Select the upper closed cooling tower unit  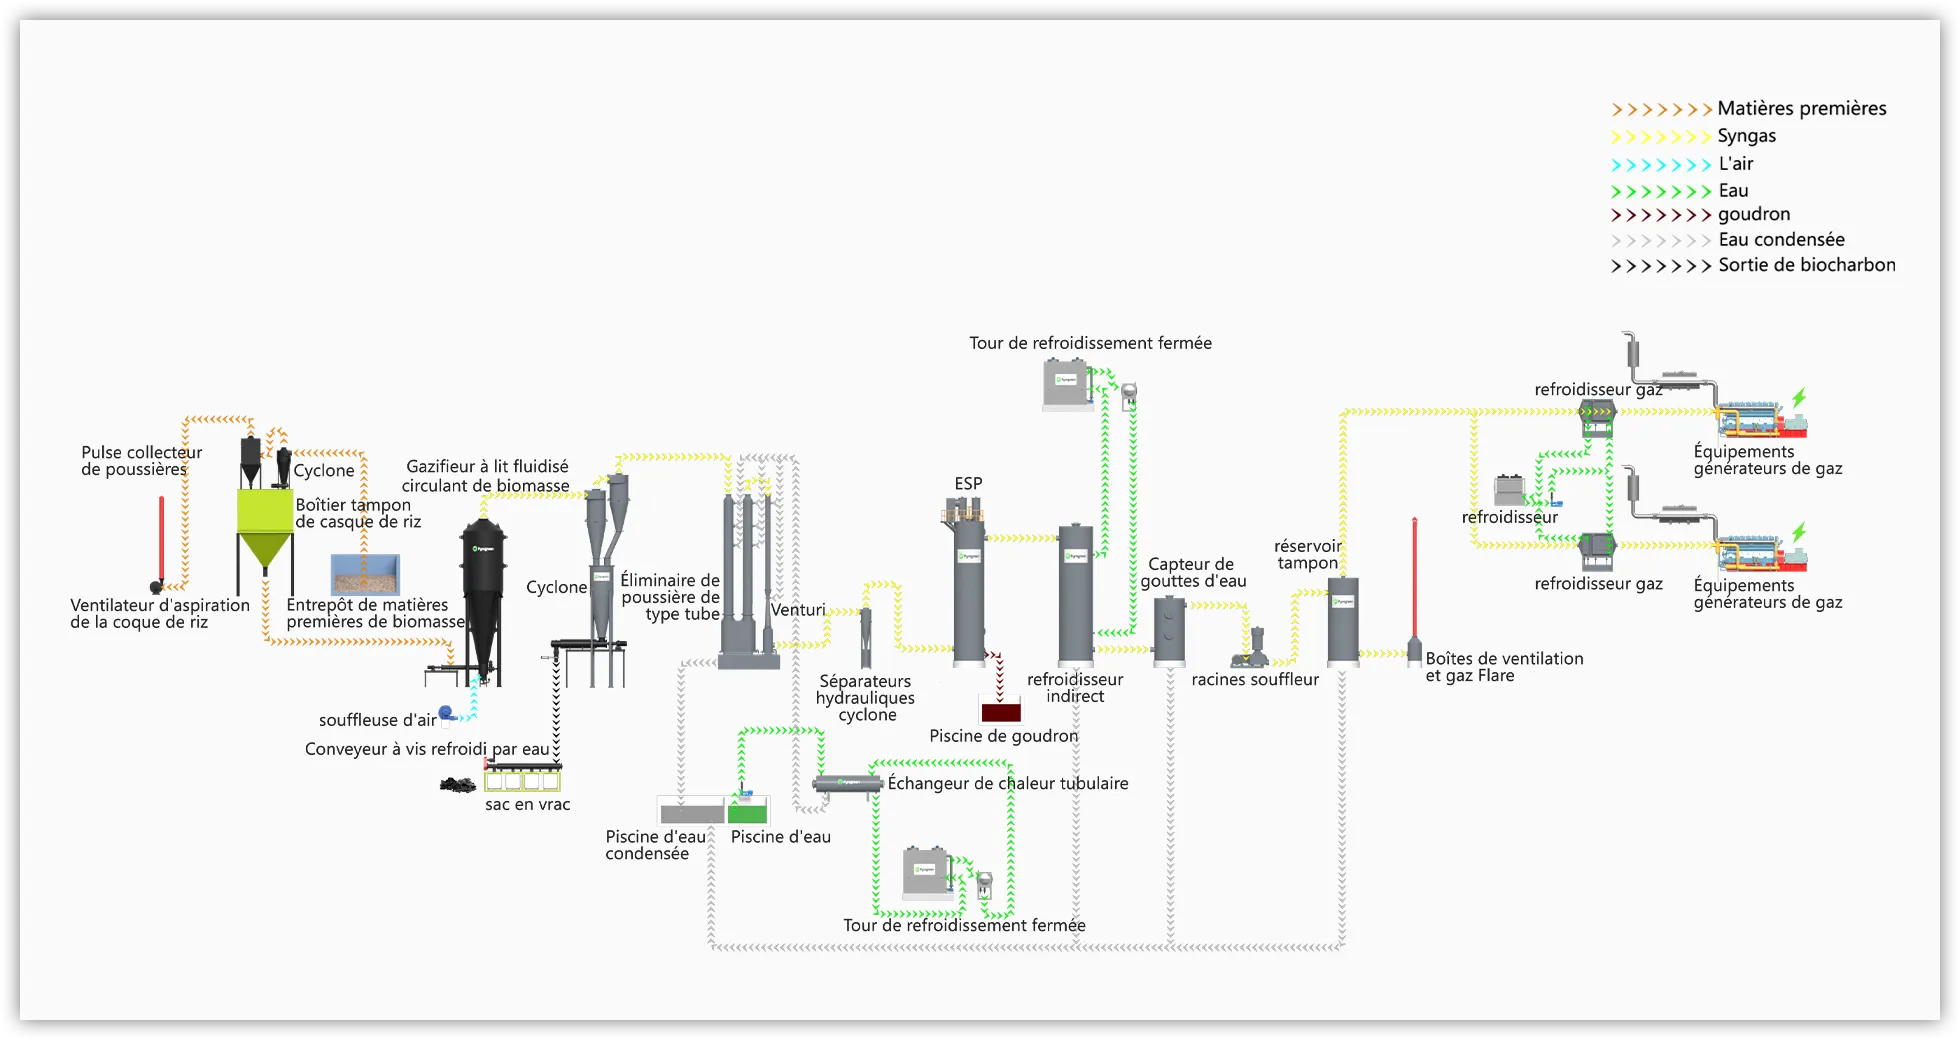[1067, 383]
